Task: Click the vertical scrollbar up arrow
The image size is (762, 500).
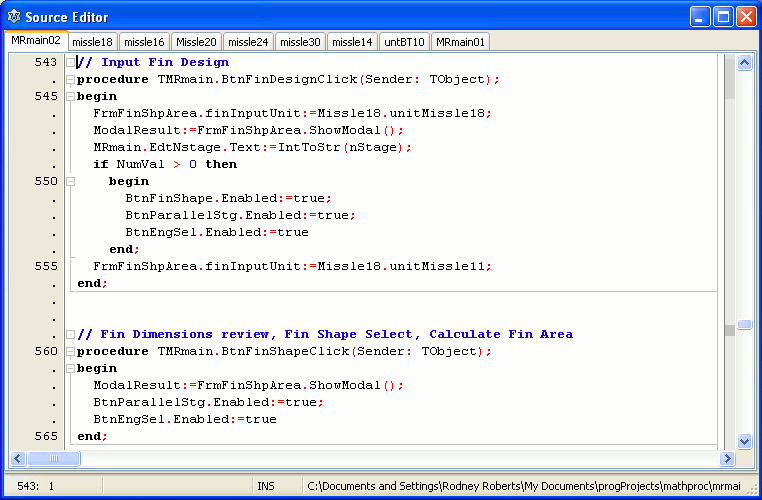Action: pos(744,62)
